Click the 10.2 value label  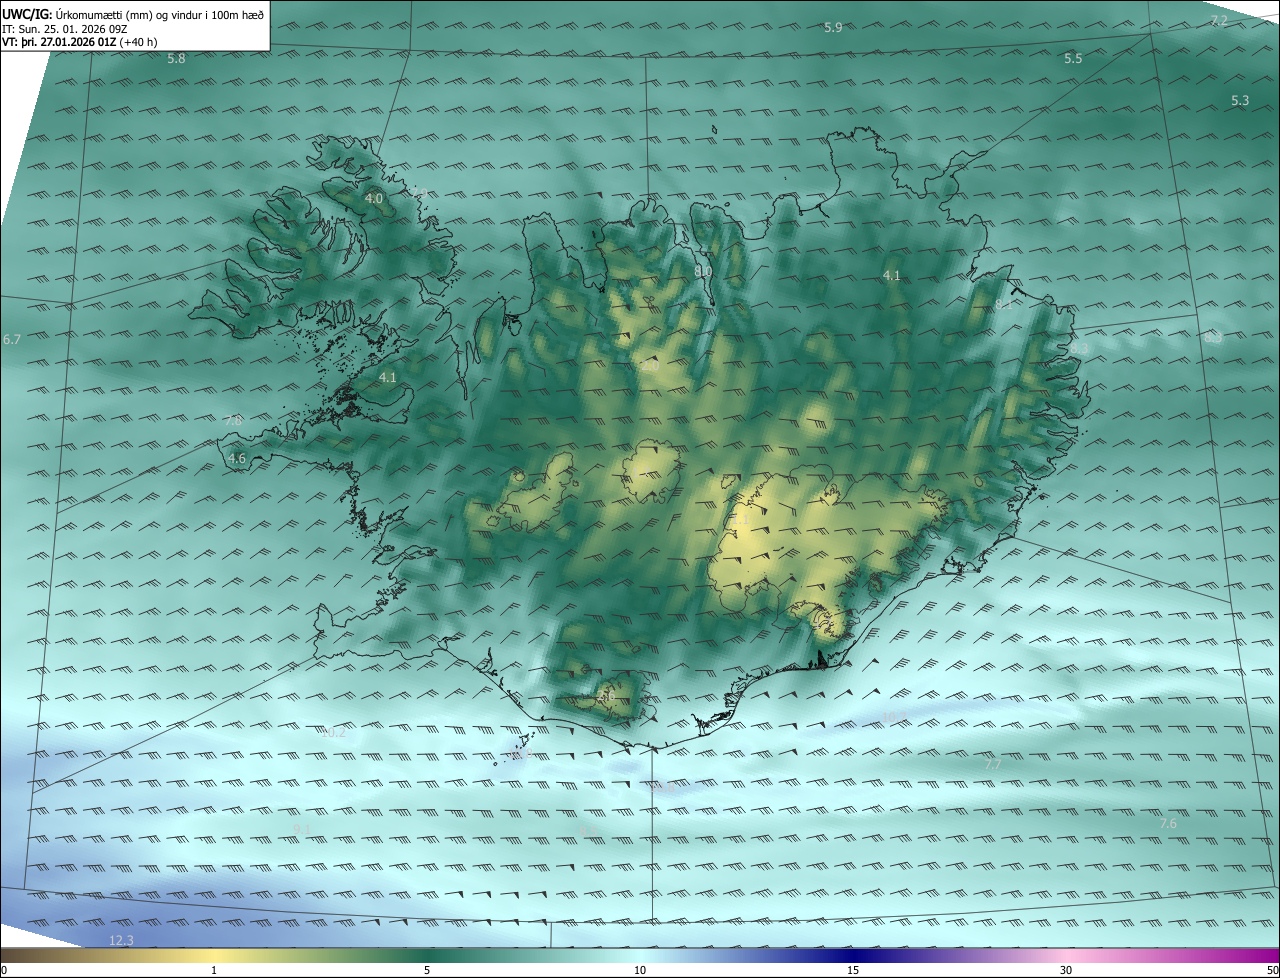click(333, 733)
